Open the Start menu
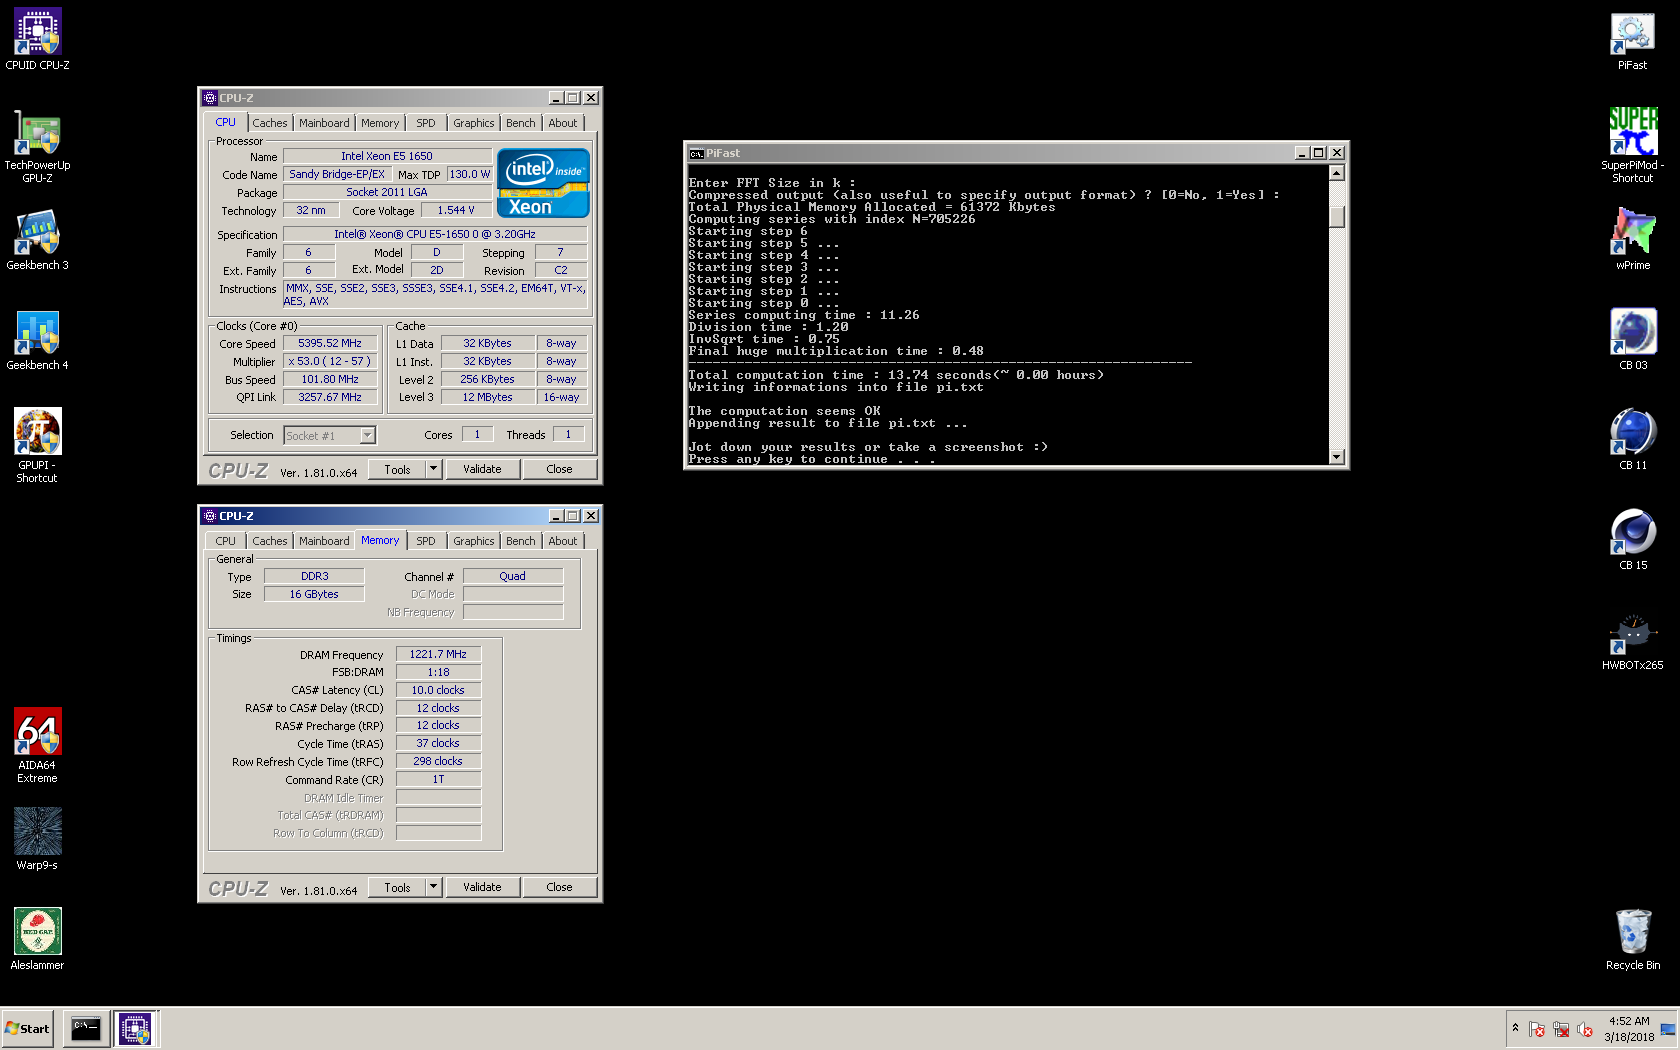The width and height of the screenshot is (1680, 1050). pyautogui.click(x=28, y=1028)
